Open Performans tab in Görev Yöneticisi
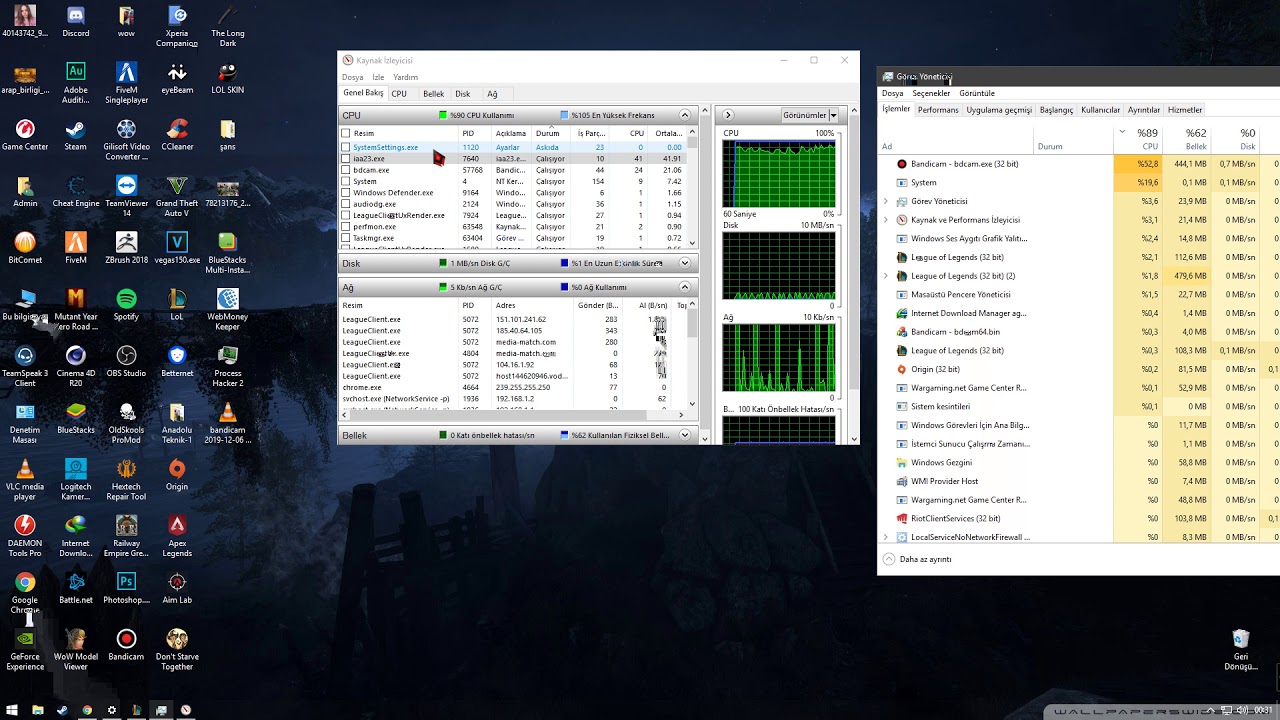Viewport: 1280px width, 720px height. pyautogui.click(x=938, y=110)
